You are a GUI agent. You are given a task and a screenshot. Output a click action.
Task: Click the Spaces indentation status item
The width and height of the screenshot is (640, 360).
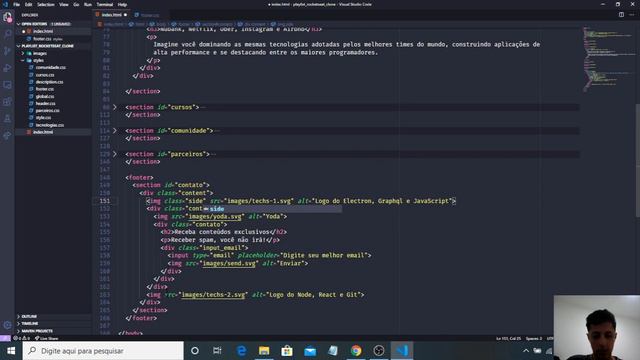533,338
